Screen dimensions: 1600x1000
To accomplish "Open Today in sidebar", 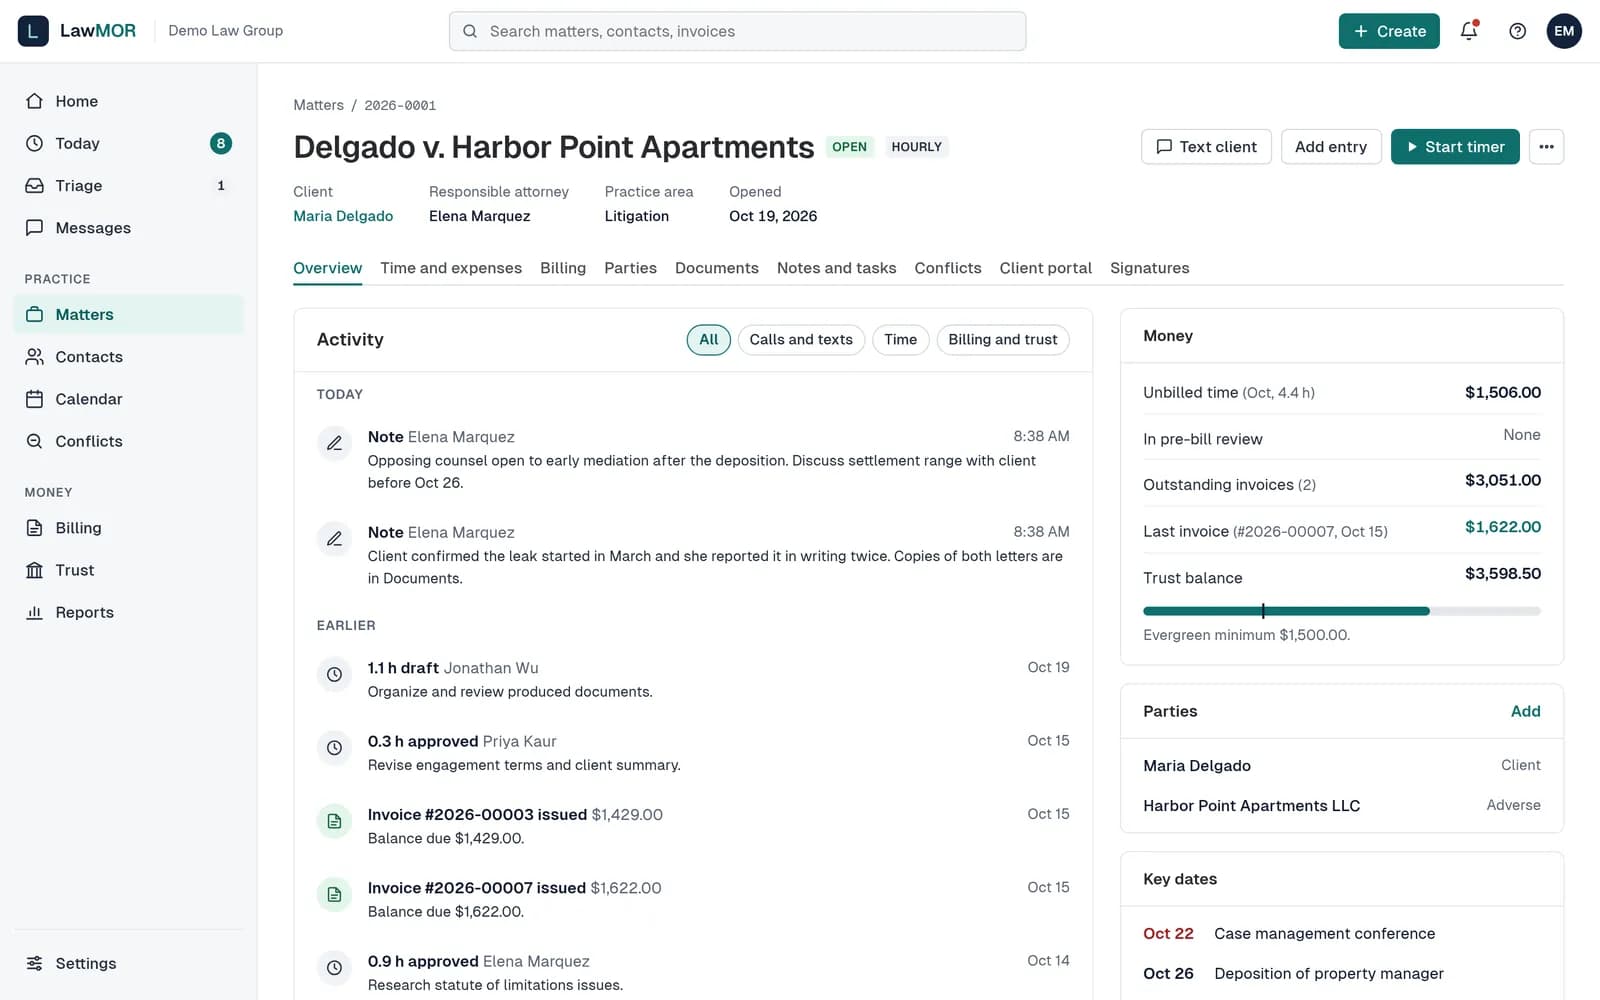I will click(x=128, y=143).
